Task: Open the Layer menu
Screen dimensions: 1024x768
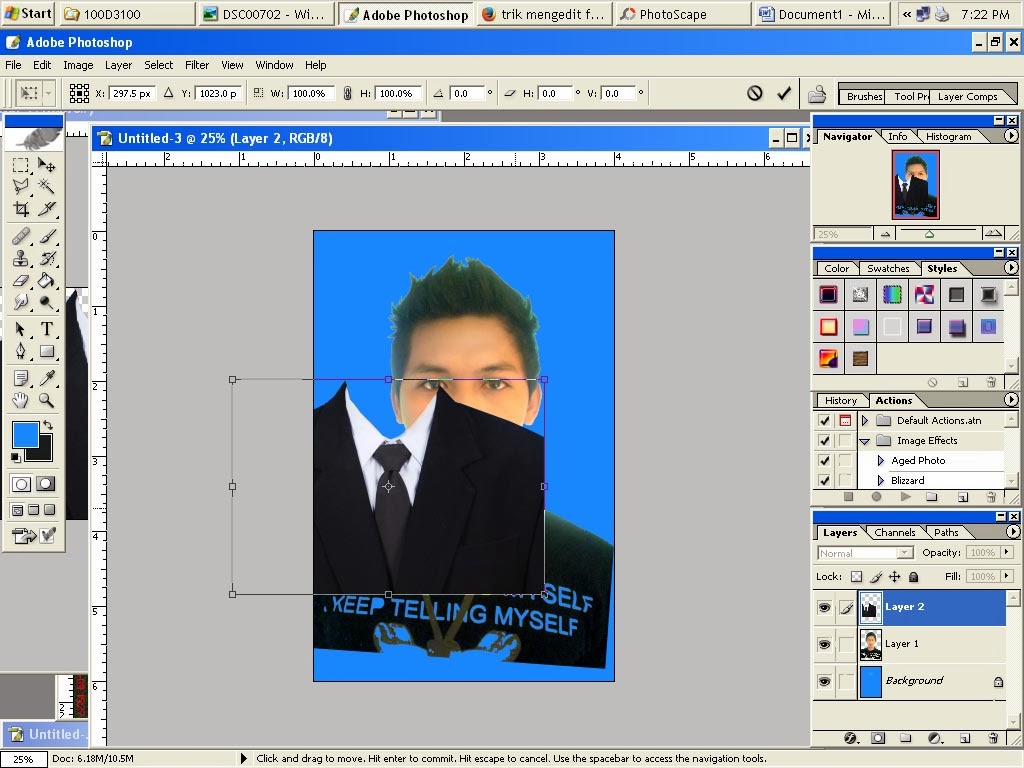Action: click(x=118, y=65)
